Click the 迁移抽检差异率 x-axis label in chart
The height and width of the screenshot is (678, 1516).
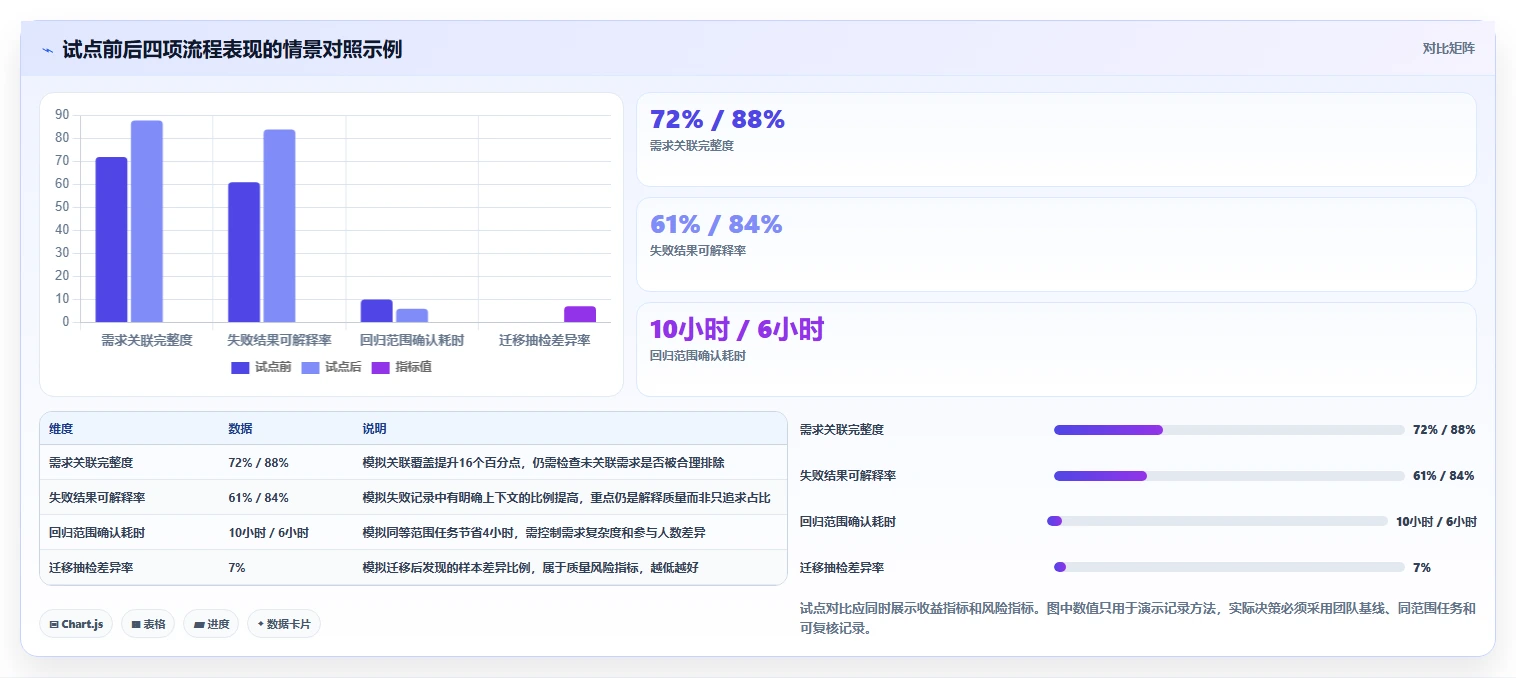544,340
